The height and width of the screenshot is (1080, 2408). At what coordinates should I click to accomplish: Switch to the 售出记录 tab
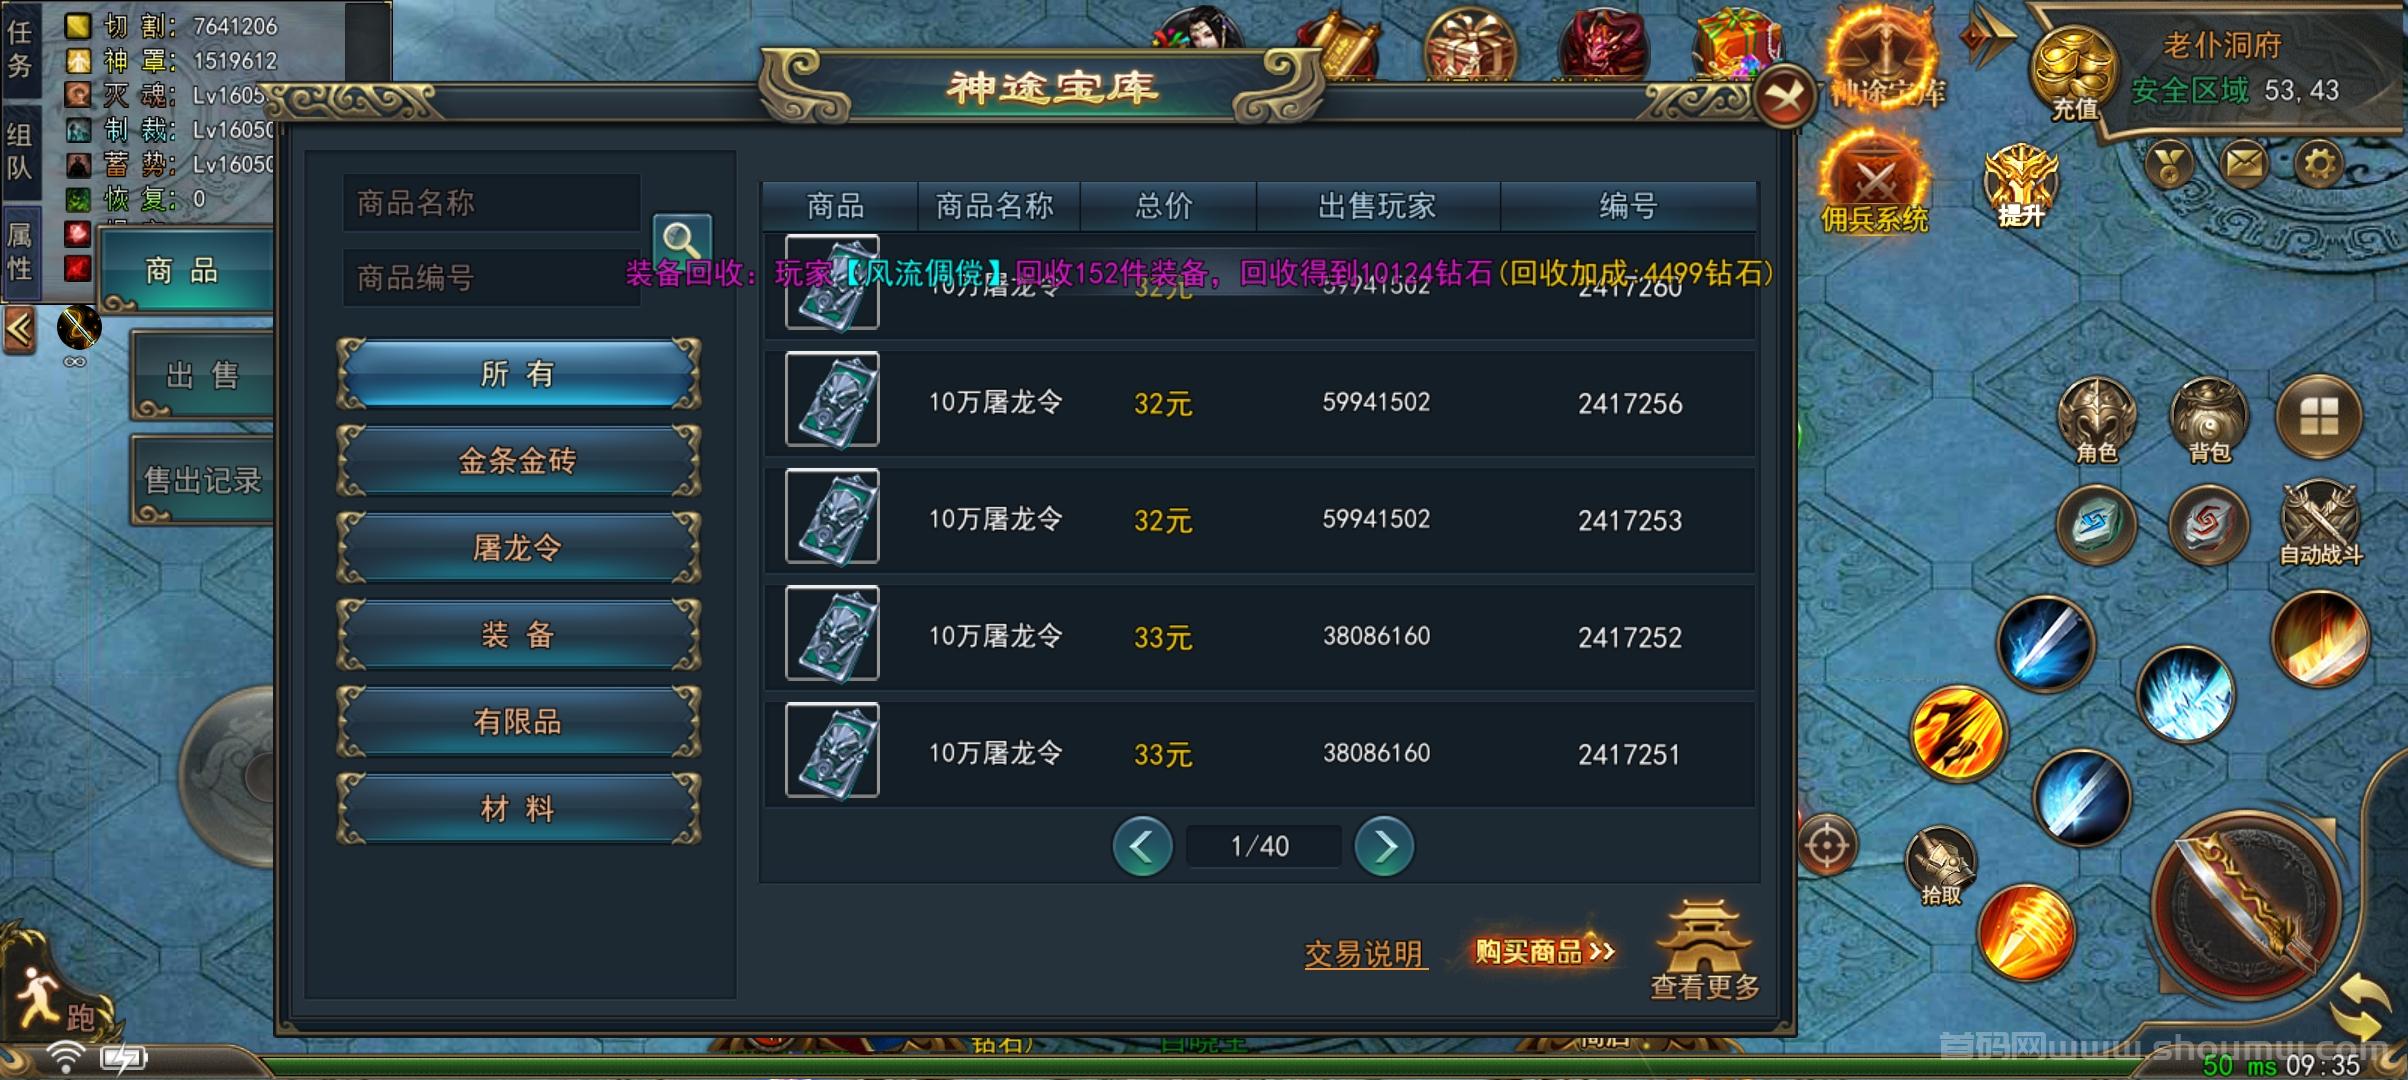(203, 481)
